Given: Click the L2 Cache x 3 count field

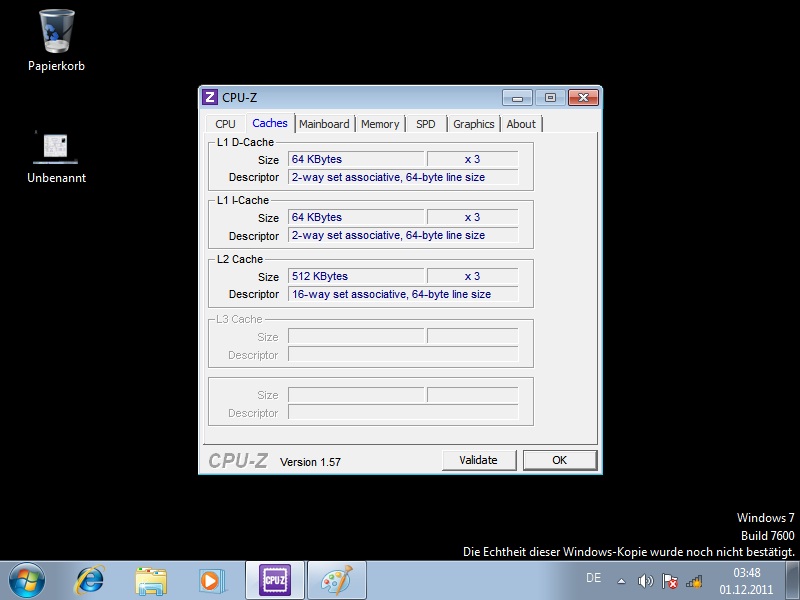Looking at the screenshot, I should pos(472,276).
